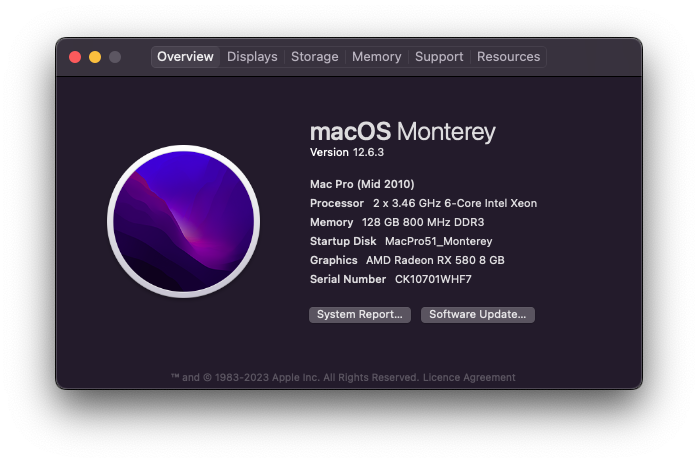Screen dimensions: 698x463
Task: Click the AMD Radeon RX 580 8 GB value
Action: pos(435,260)
